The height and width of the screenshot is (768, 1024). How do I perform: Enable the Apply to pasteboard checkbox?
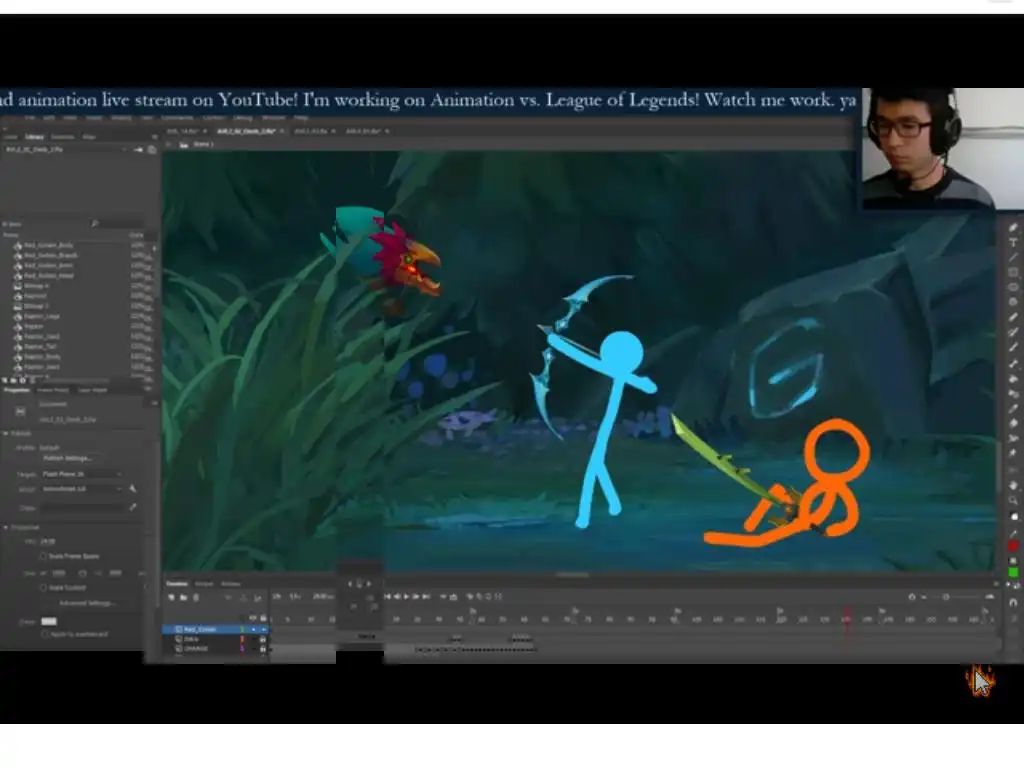pos(45,634)
